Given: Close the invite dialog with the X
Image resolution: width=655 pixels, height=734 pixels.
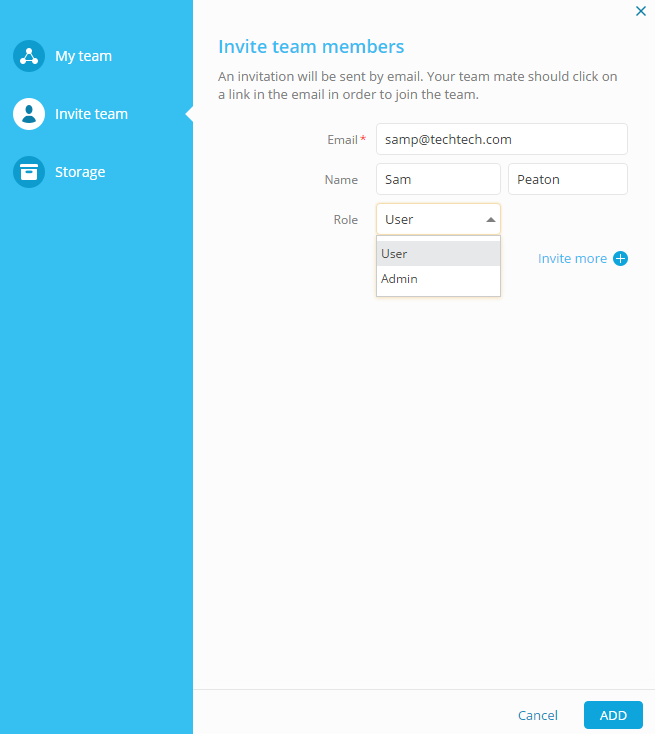Looking at the screenshot, I should point(640,11).
